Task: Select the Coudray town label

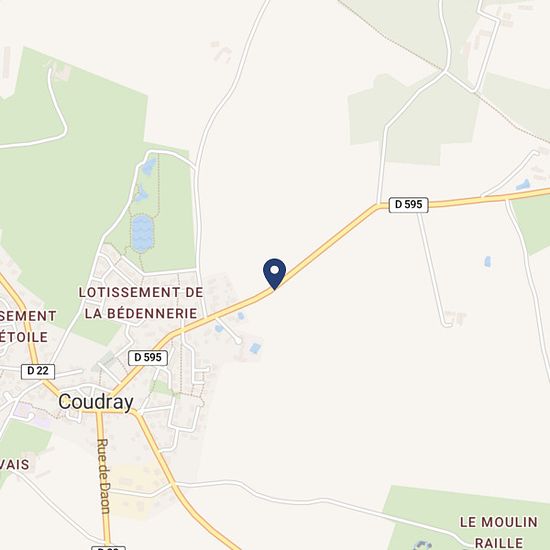Action: coord(96,402)
